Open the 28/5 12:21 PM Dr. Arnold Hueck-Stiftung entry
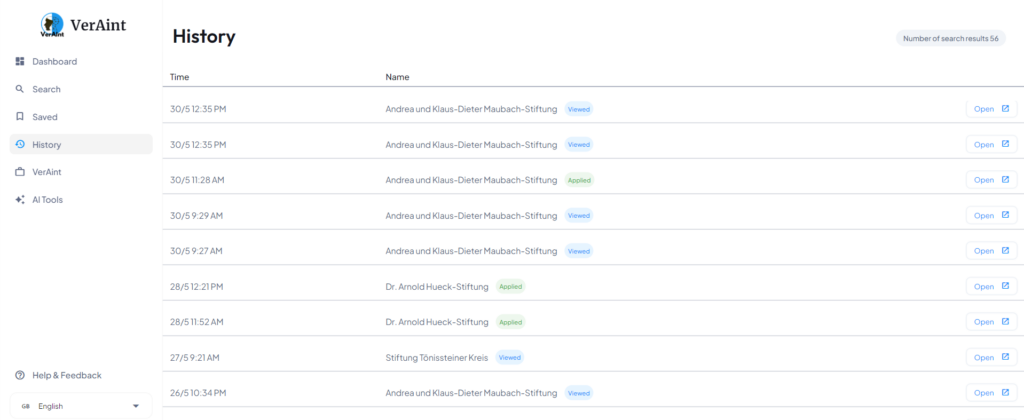Screen dimensions: 1024x420 point(991,286)
